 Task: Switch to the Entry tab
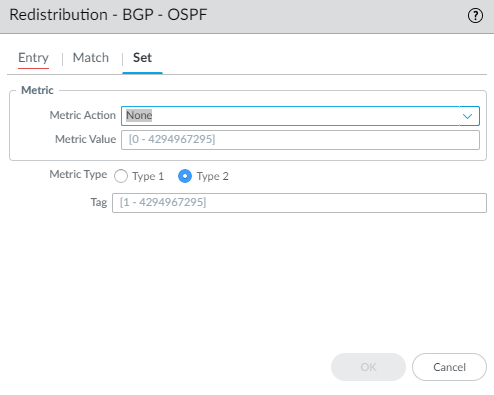[33, 58]
